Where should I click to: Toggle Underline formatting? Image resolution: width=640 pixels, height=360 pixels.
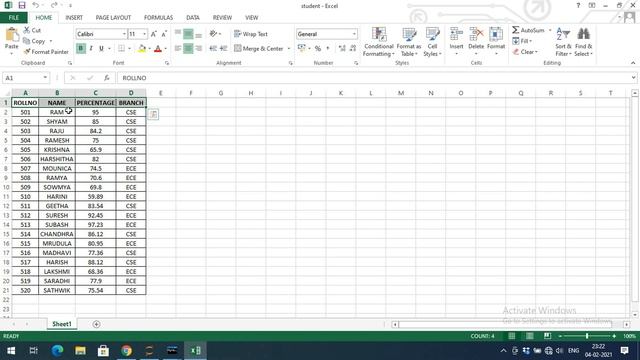[101, 49]
